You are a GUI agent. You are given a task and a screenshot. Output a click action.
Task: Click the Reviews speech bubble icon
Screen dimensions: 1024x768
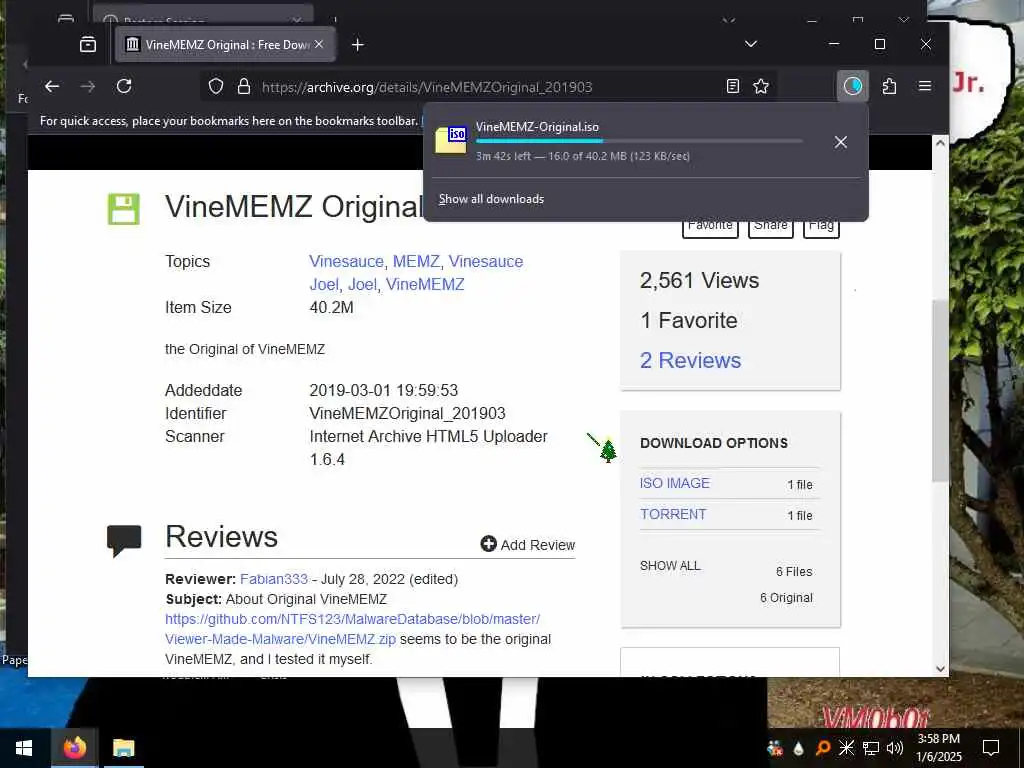pos(124,541)
